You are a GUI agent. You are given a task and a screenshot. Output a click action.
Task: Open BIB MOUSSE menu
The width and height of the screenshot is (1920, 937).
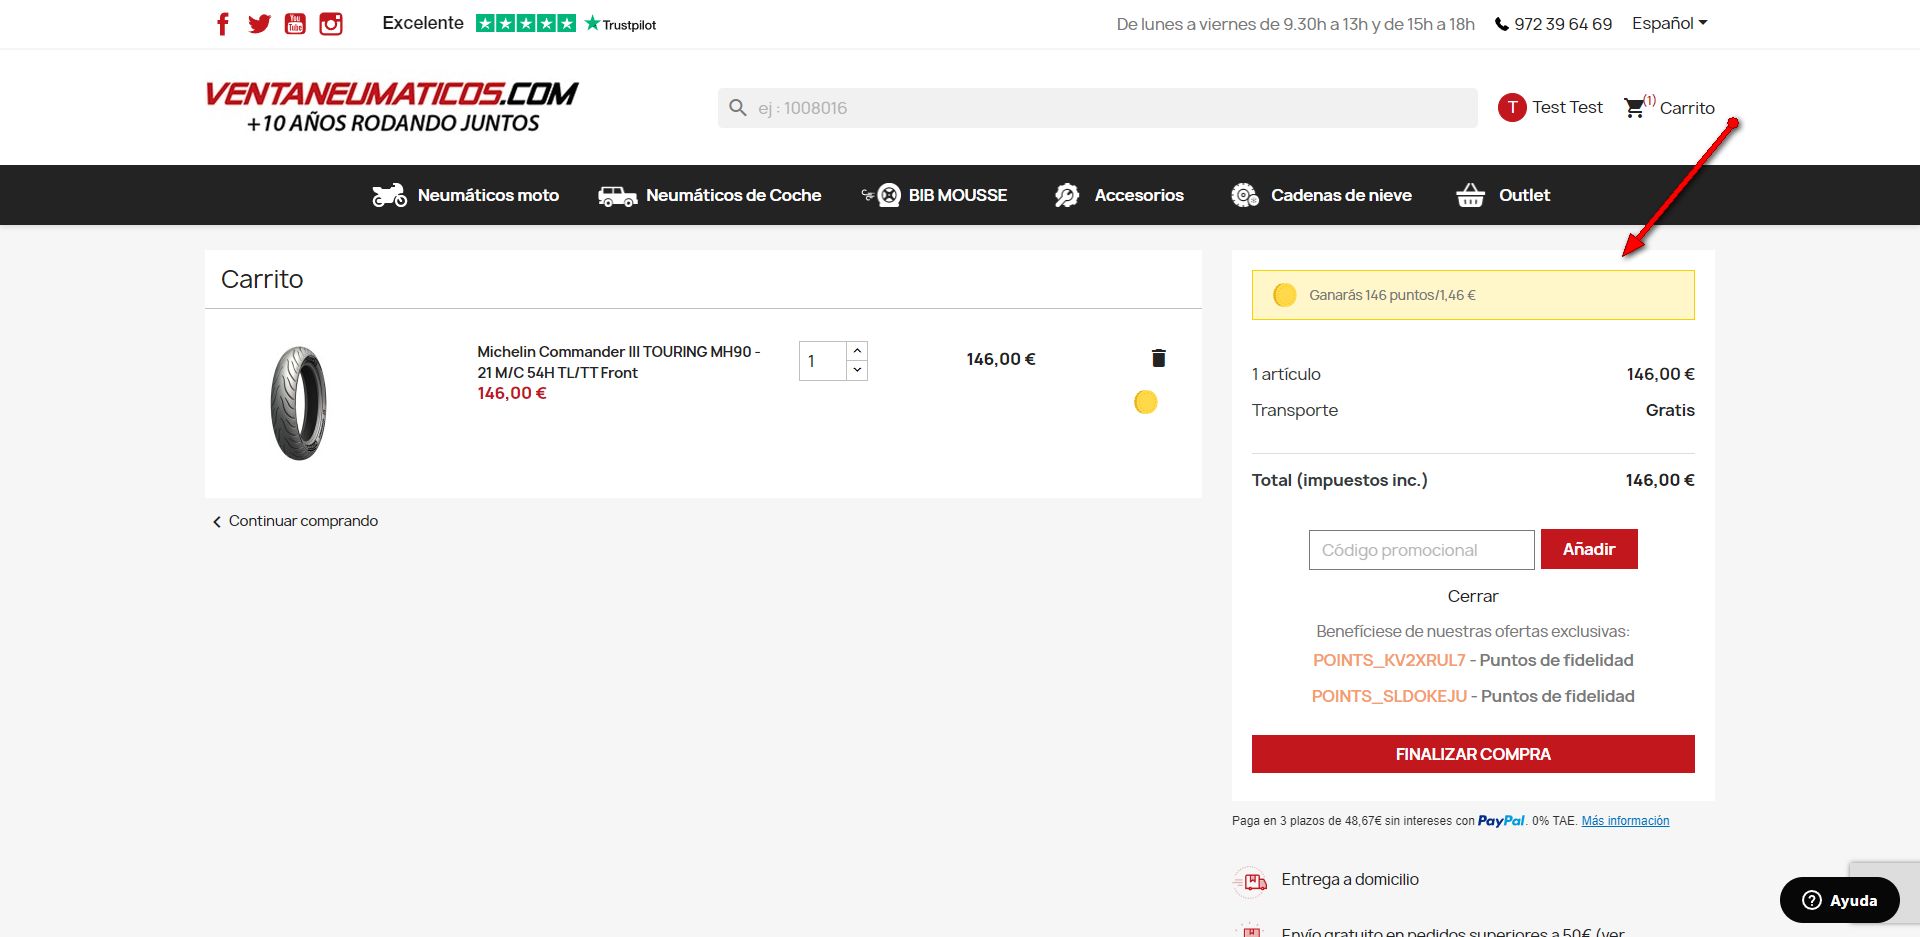pos(957,195)
